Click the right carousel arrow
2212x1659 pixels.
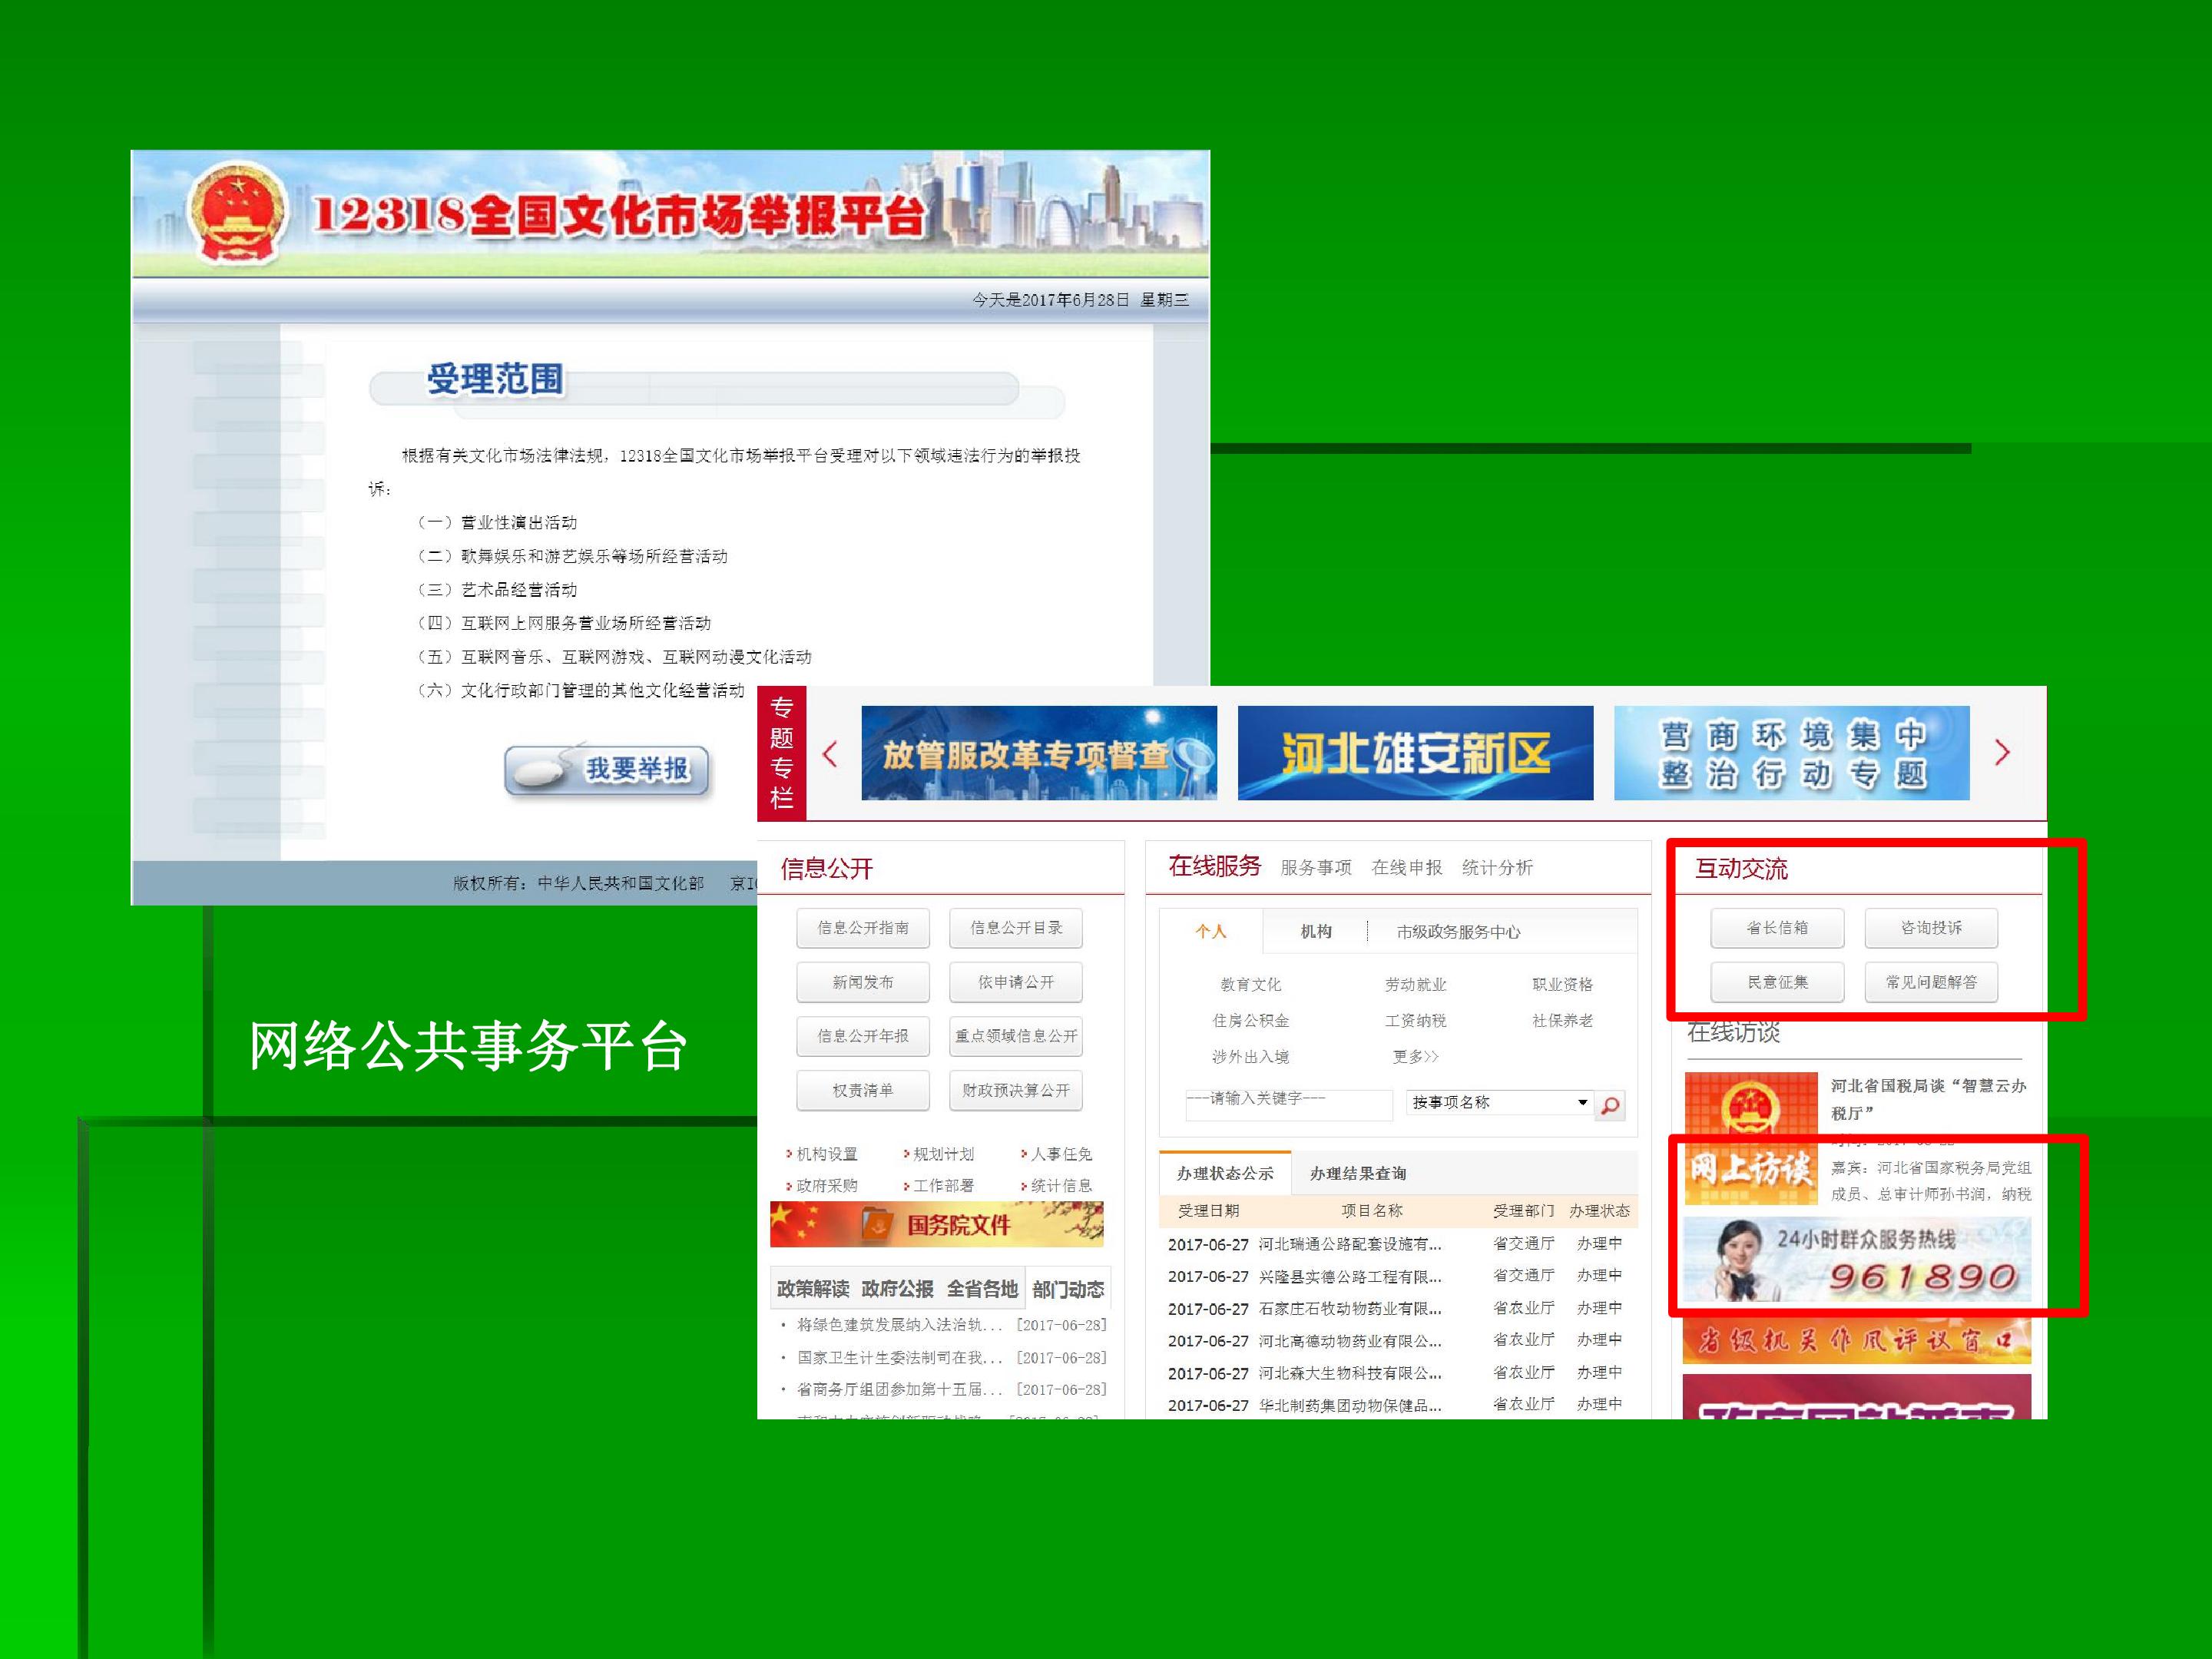coord(2001,752)
